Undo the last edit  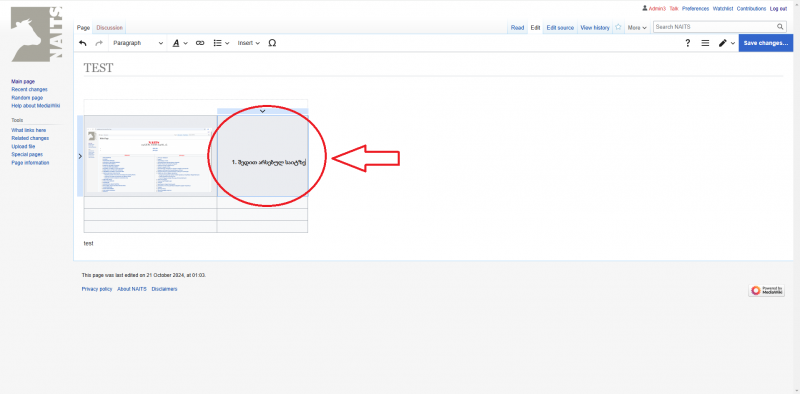(83, 43)
